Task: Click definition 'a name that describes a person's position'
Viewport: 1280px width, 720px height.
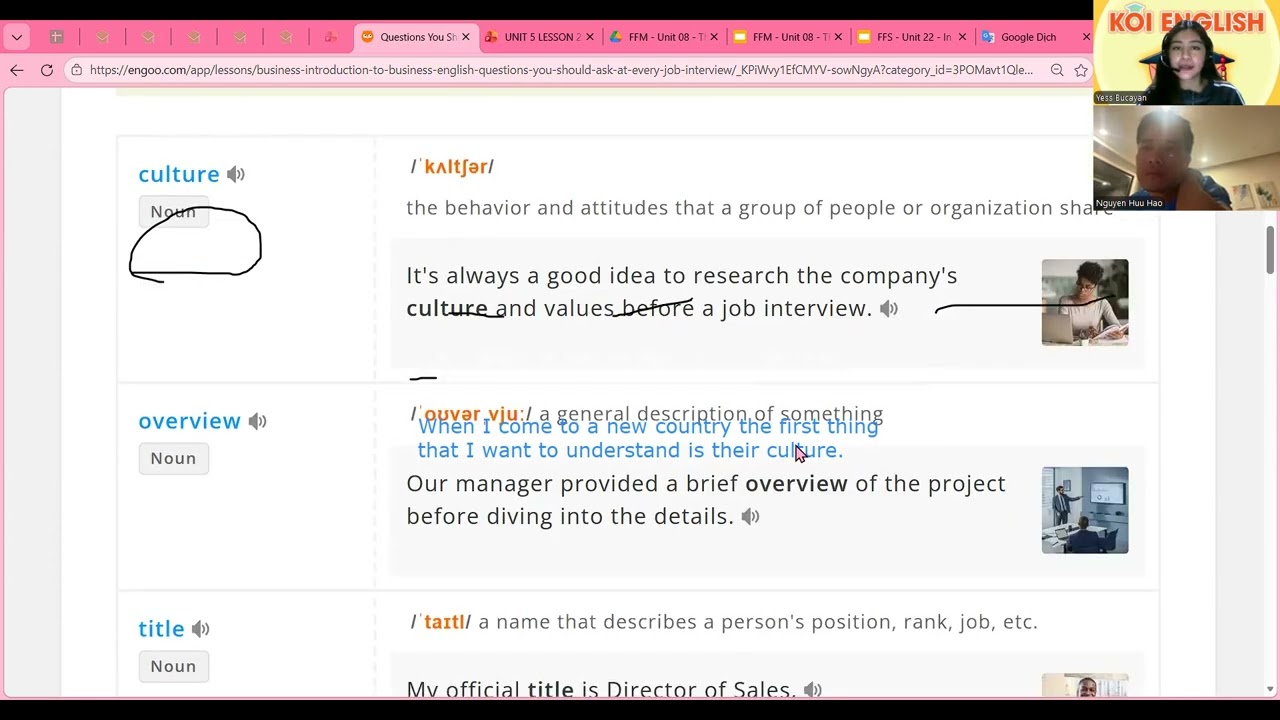Action: [758, 622]
